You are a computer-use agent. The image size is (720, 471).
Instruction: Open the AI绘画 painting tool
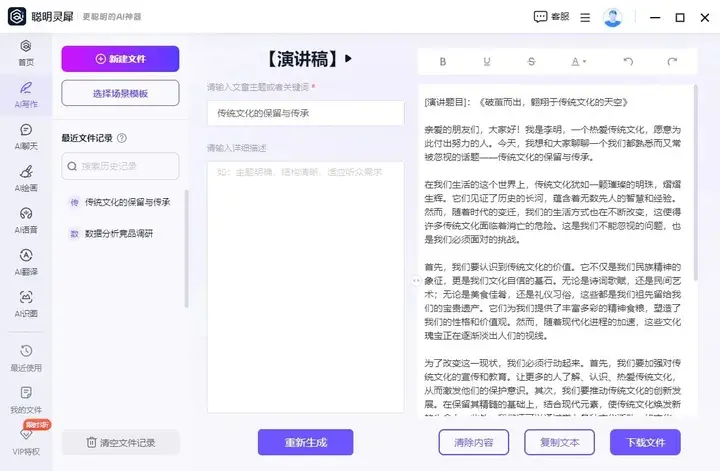click(25, 177)
